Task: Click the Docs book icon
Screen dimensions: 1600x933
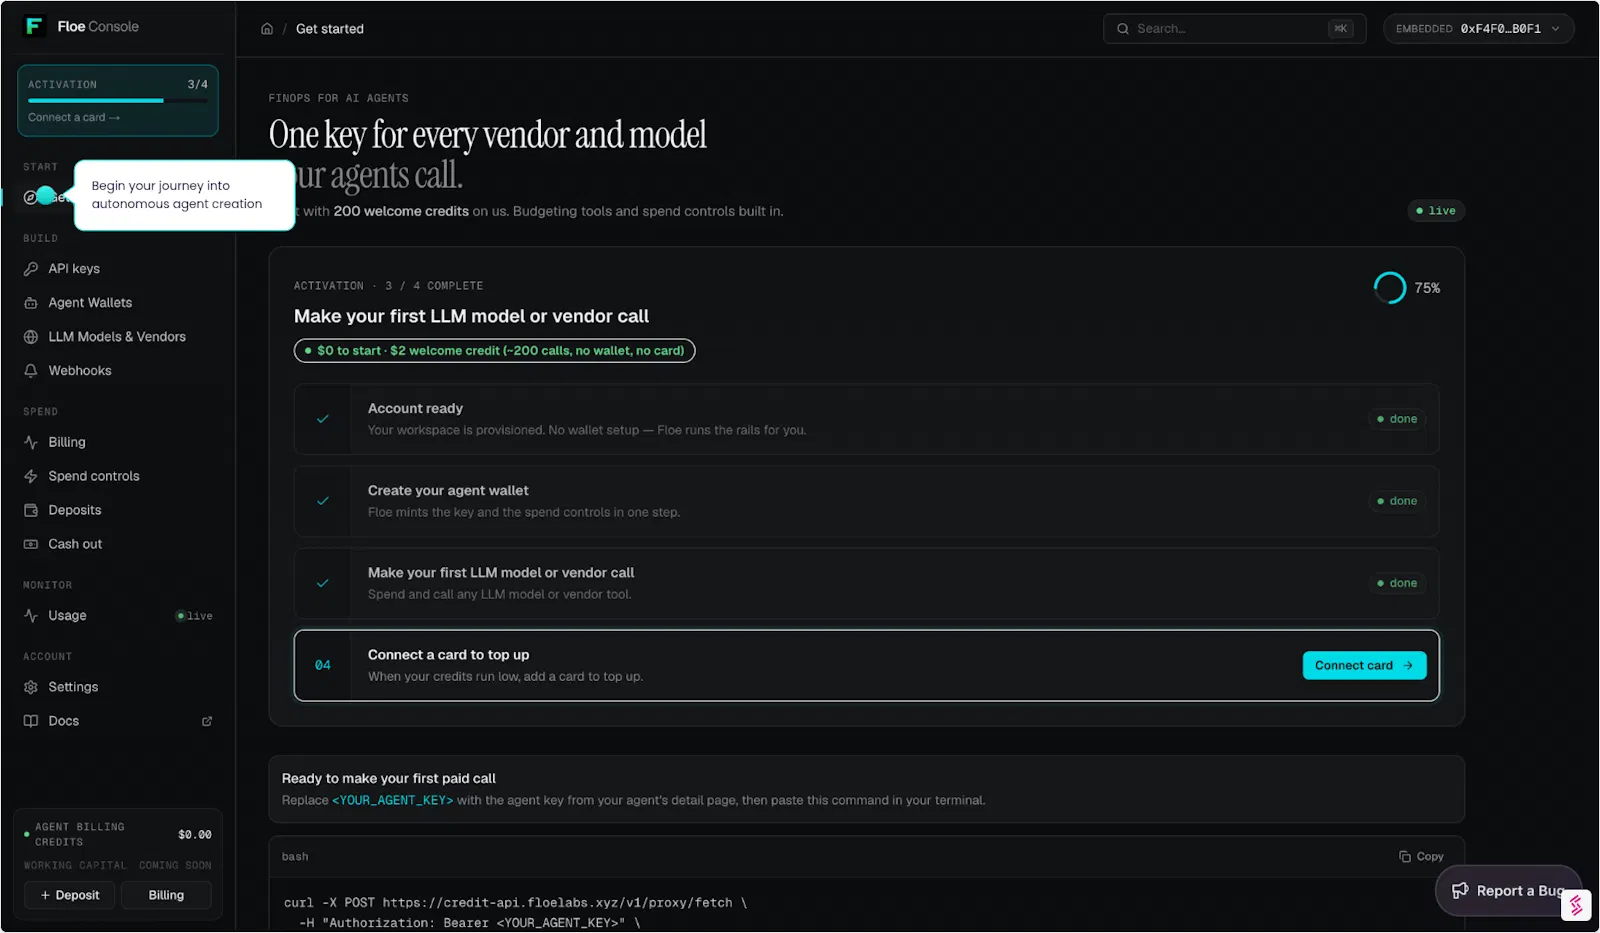Action: [x=31, y=721]
